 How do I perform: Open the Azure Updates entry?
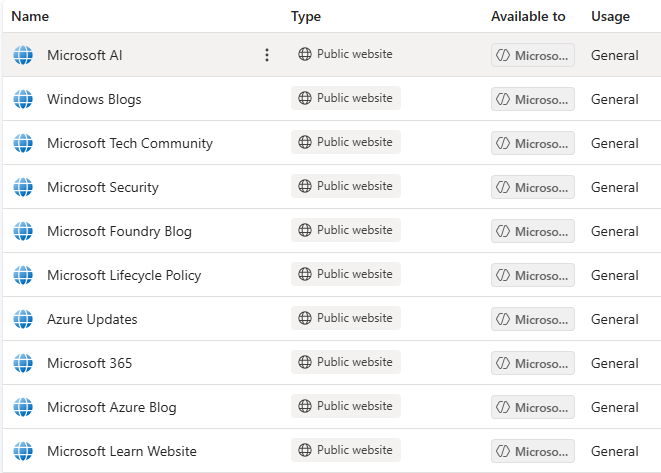coord(92,319)
